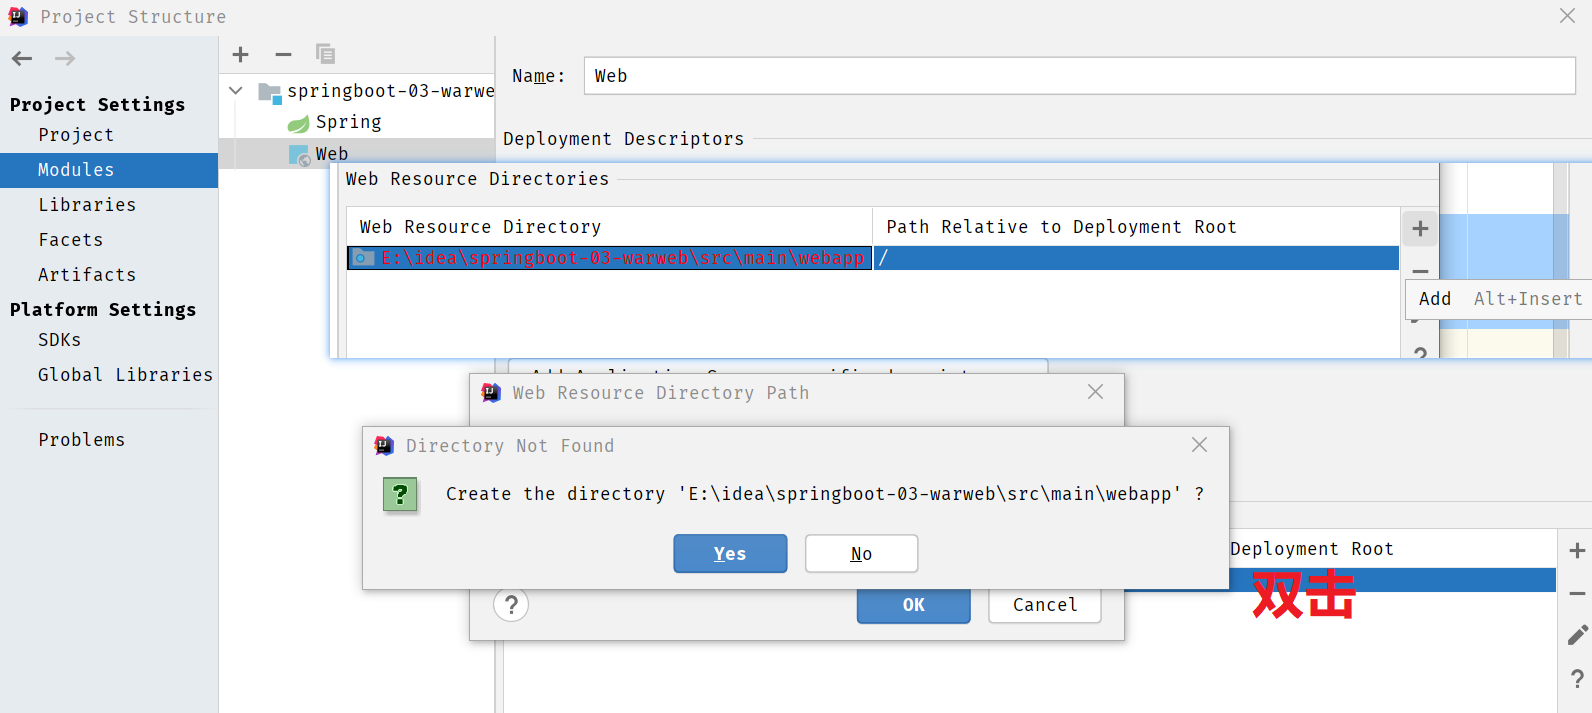
Task: Click the help icon below the pencil icon
Action: tap(1577, 679)
